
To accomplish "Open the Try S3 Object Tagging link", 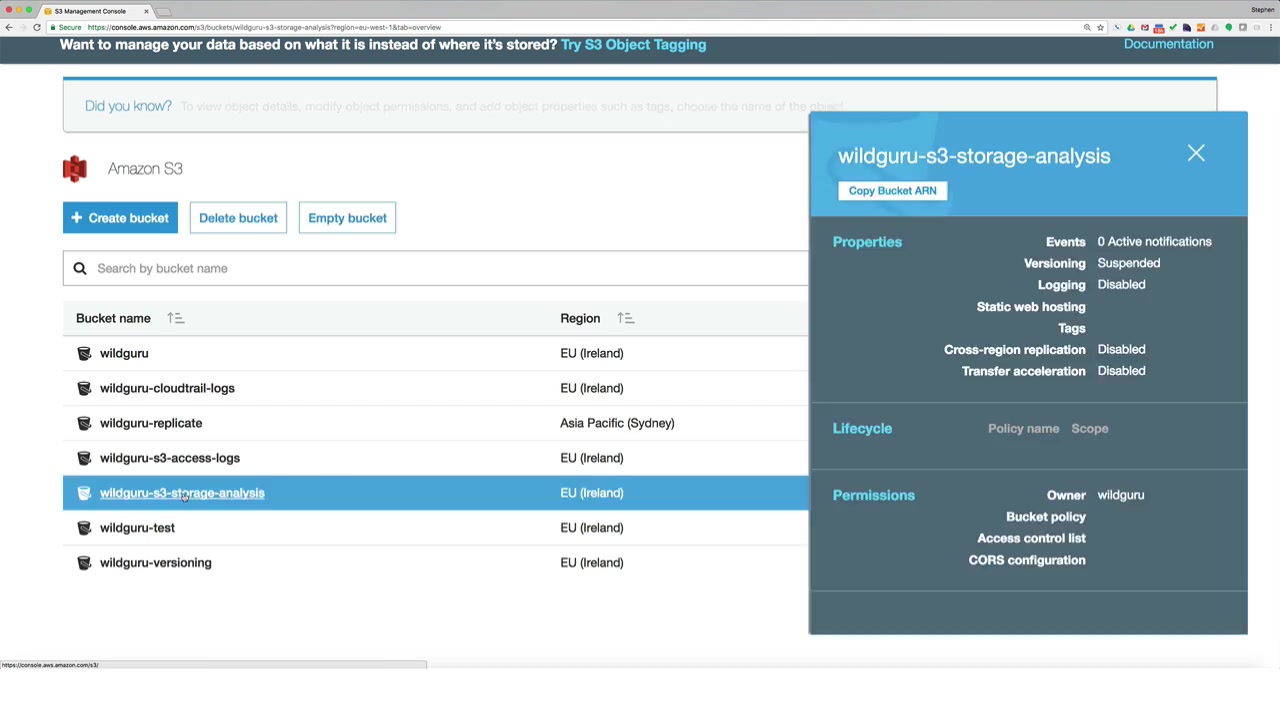I will 633,44.
